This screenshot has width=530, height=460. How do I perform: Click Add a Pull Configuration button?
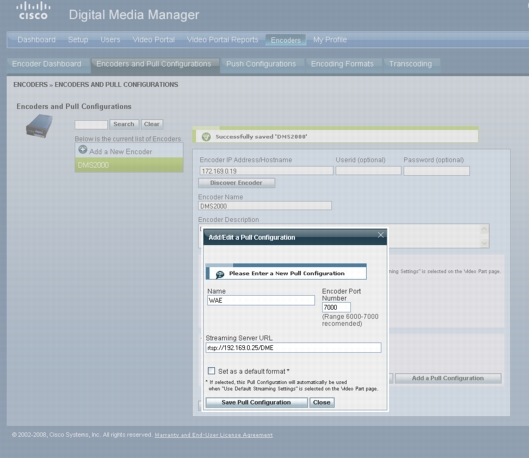pyautogui.click(x=448, y=378)
